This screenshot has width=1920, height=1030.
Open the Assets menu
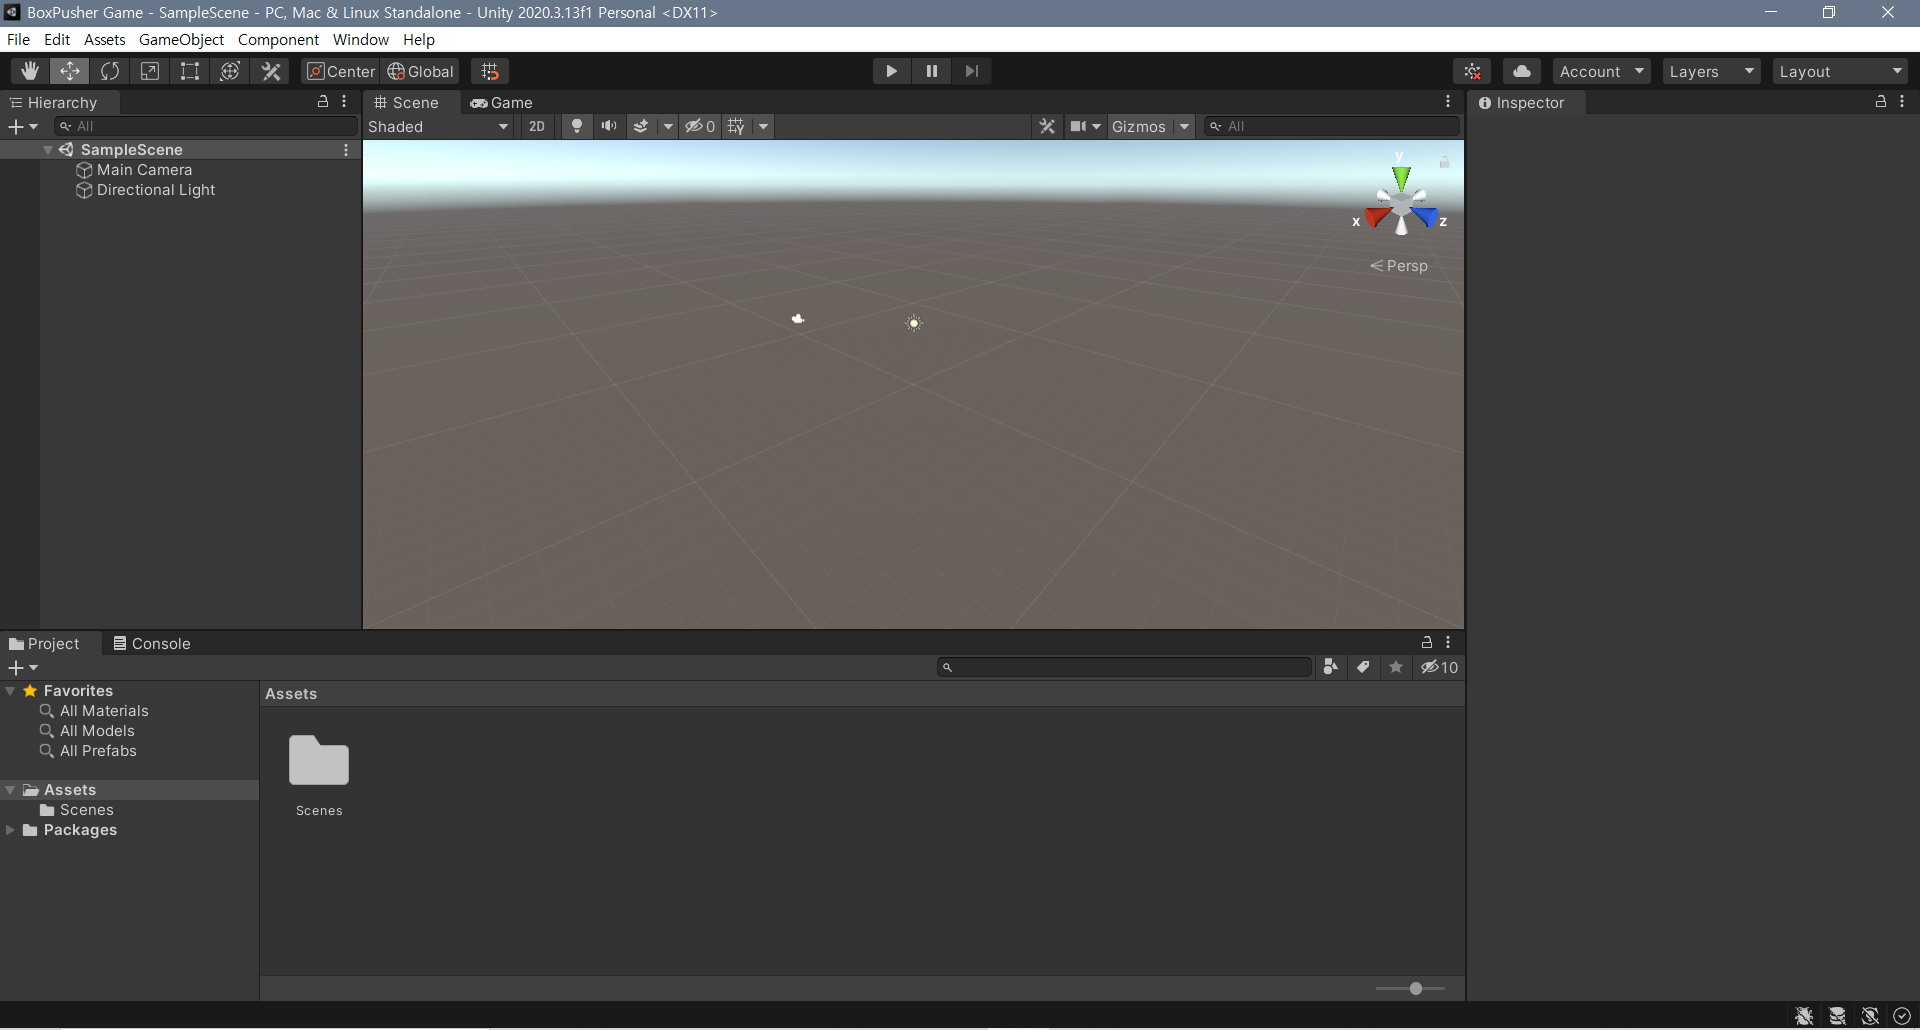point(105,39)
